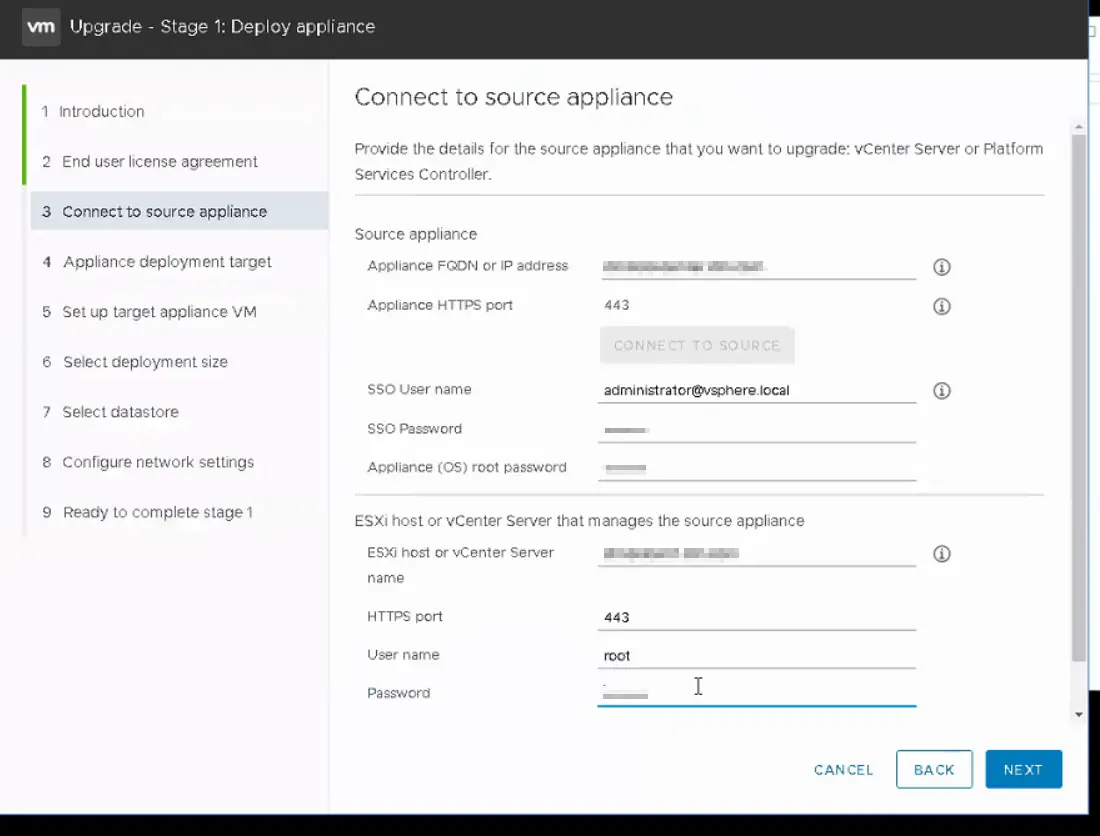Image resolution: width=1100 pixels, height=836 pixels.
Task: Click the 'Provide the details for the source appliance' description
Action: [x=699, y=161]
